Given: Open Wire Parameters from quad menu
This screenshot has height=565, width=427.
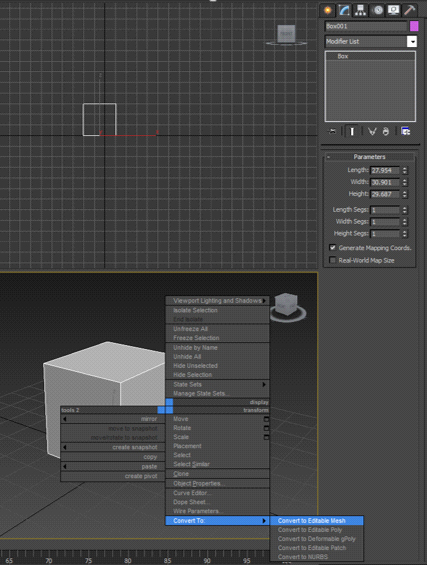Looking at the screenshot, I should tap(217, 511).
